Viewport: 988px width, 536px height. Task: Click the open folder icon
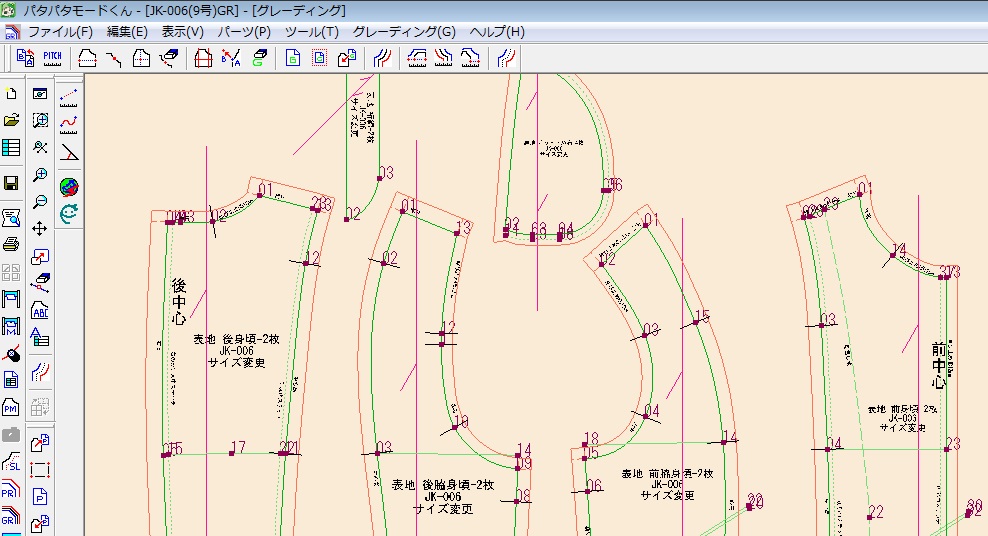11,121
